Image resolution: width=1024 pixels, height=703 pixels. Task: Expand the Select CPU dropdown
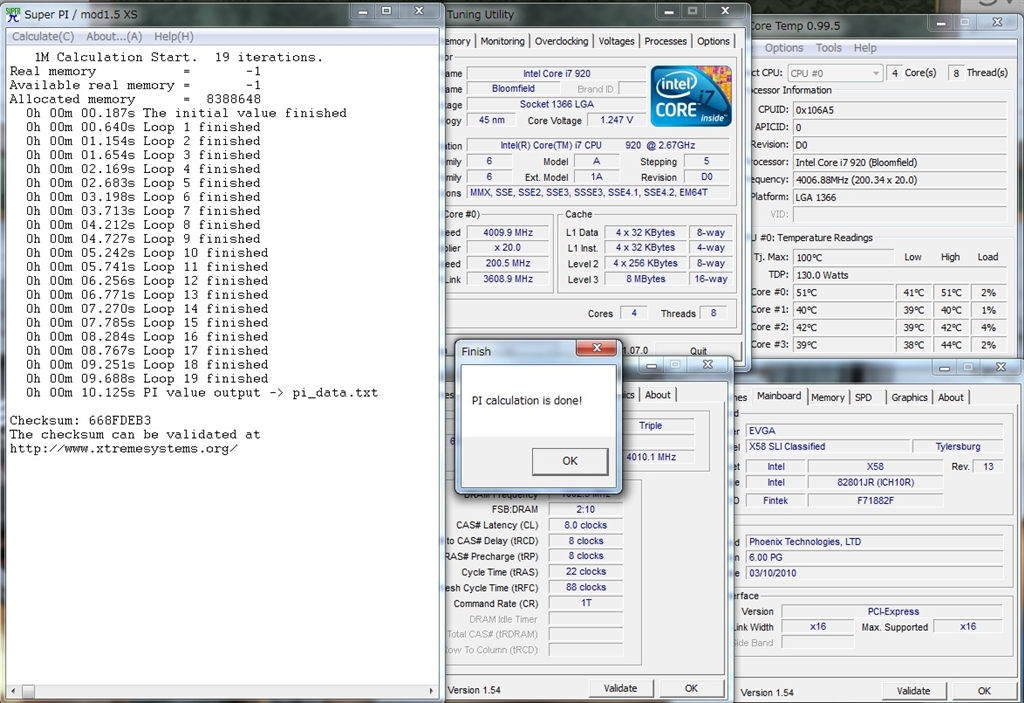tap(875, 73)
